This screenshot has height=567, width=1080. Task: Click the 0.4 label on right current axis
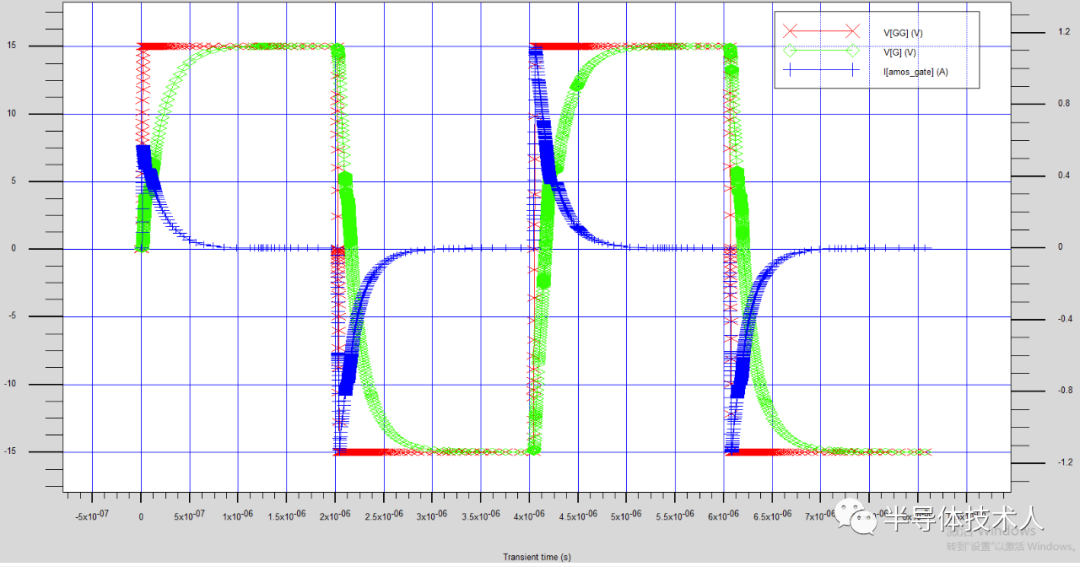pyautogui.click(x=1064, y=175)
